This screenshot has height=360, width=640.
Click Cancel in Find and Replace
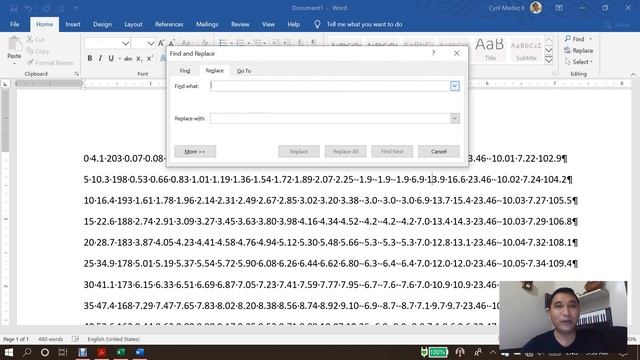pos(439,151)
